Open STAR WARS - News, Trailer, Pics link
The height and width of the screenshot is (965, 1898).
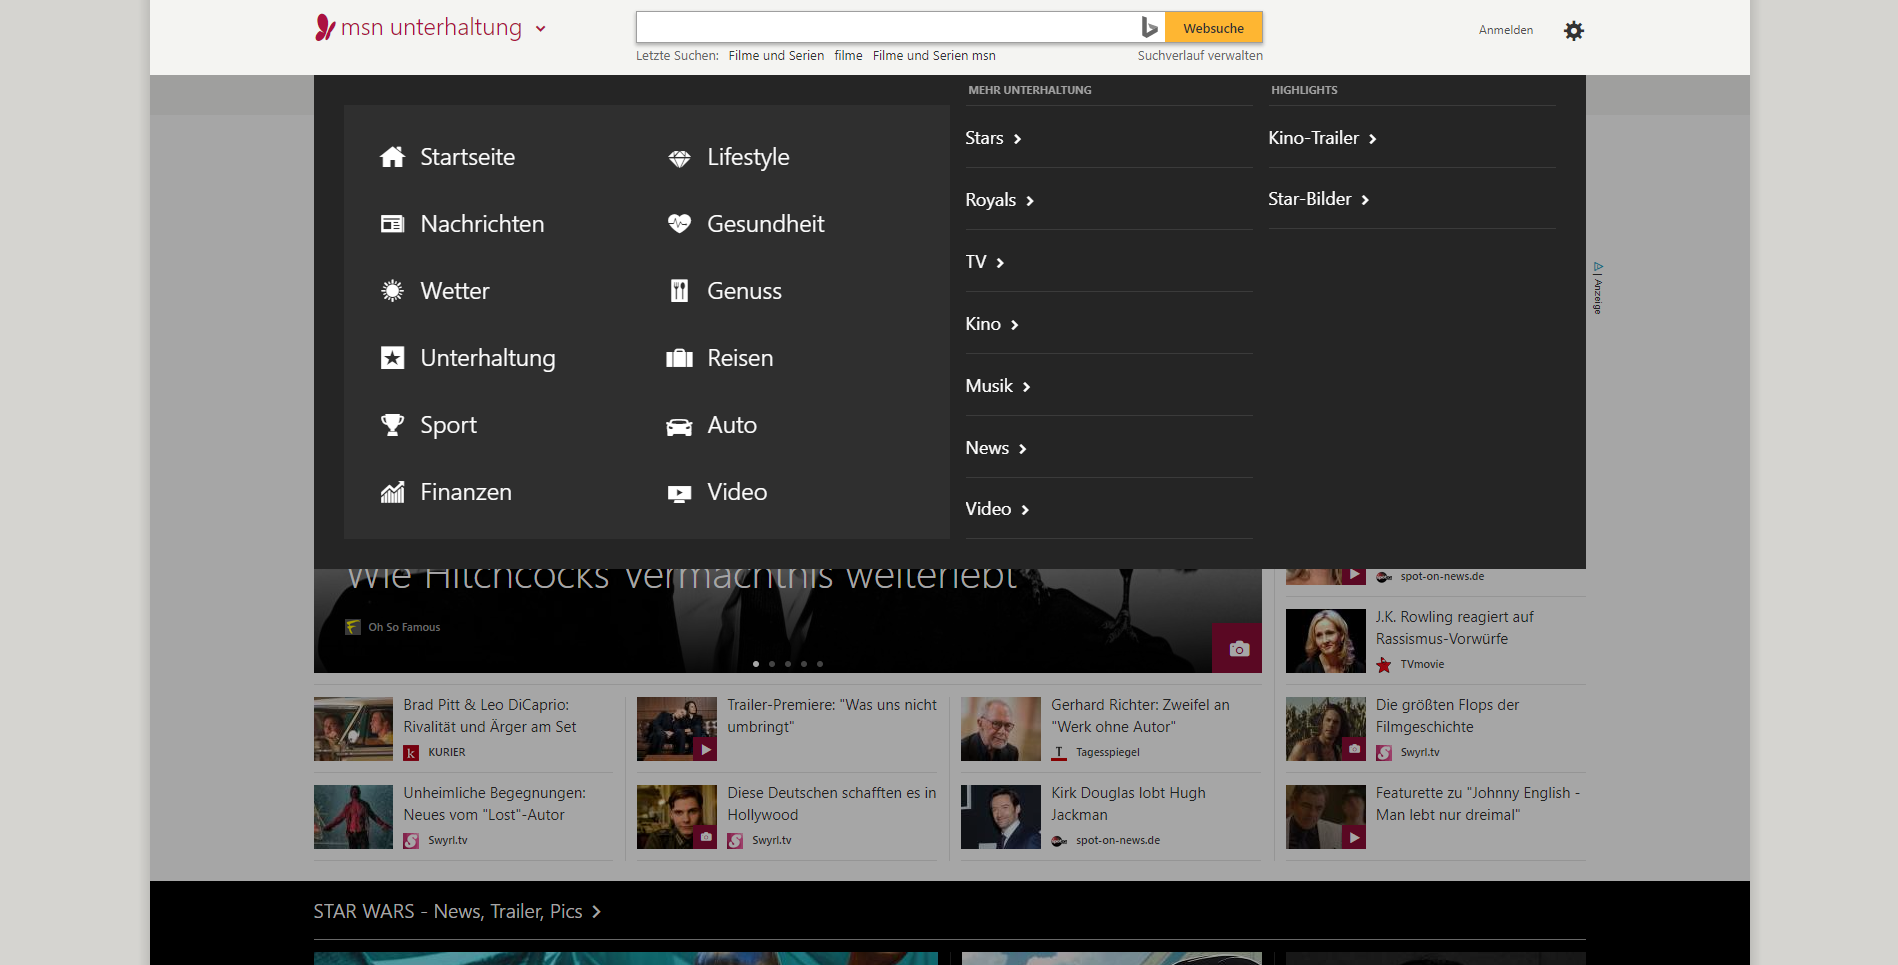[457, 912]
